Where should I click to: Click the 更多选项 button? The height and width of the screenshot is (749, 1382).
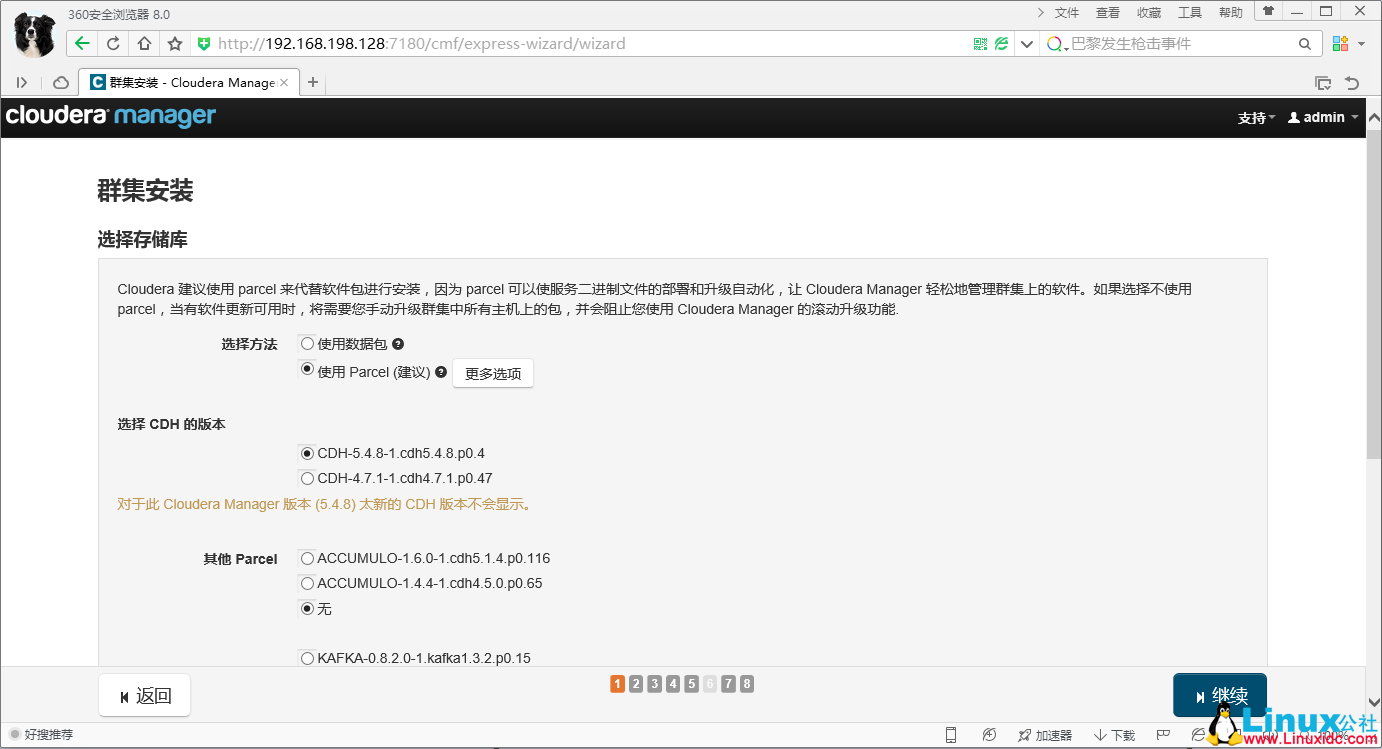[492, 372]
